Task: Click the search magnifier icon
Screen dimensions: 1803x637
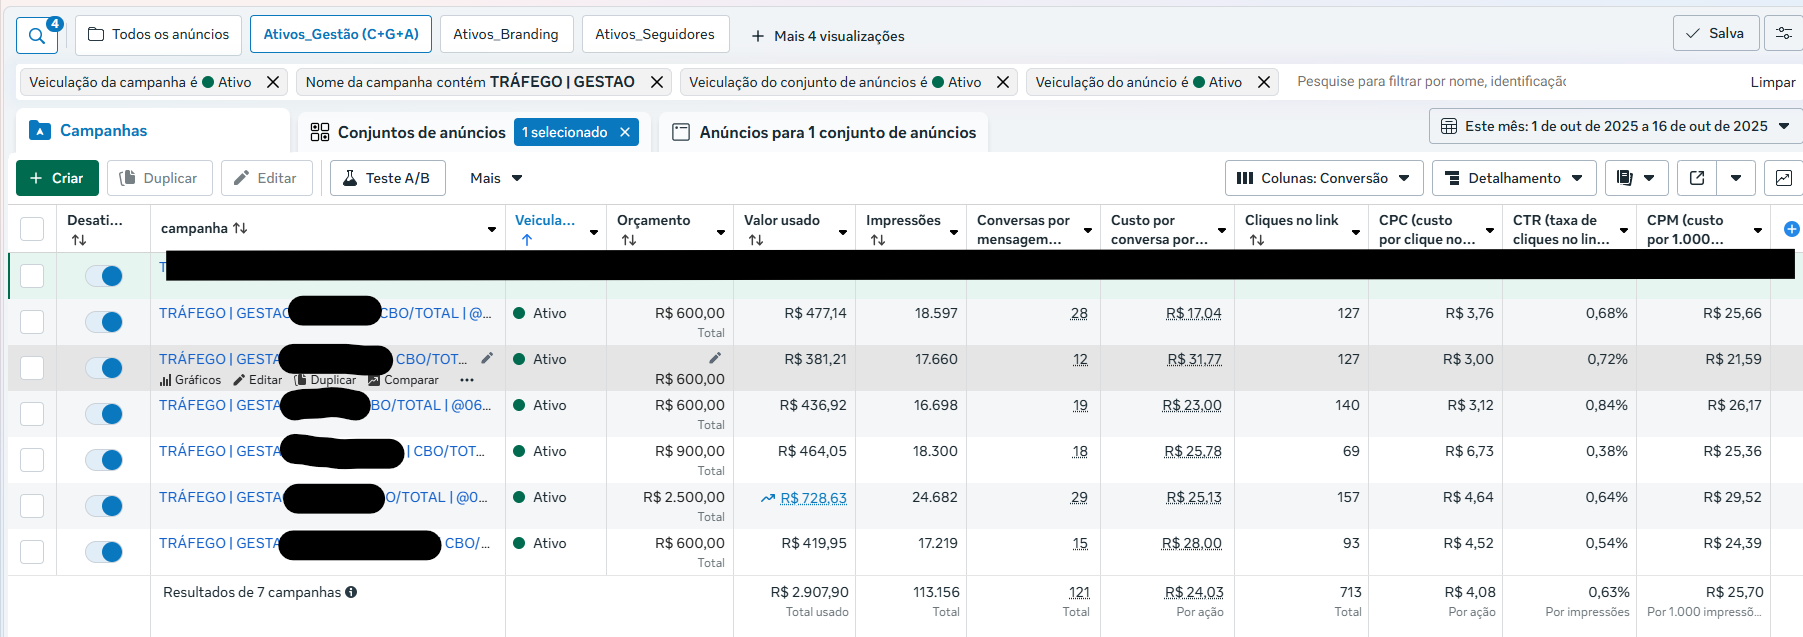Action: coord(37,36)
